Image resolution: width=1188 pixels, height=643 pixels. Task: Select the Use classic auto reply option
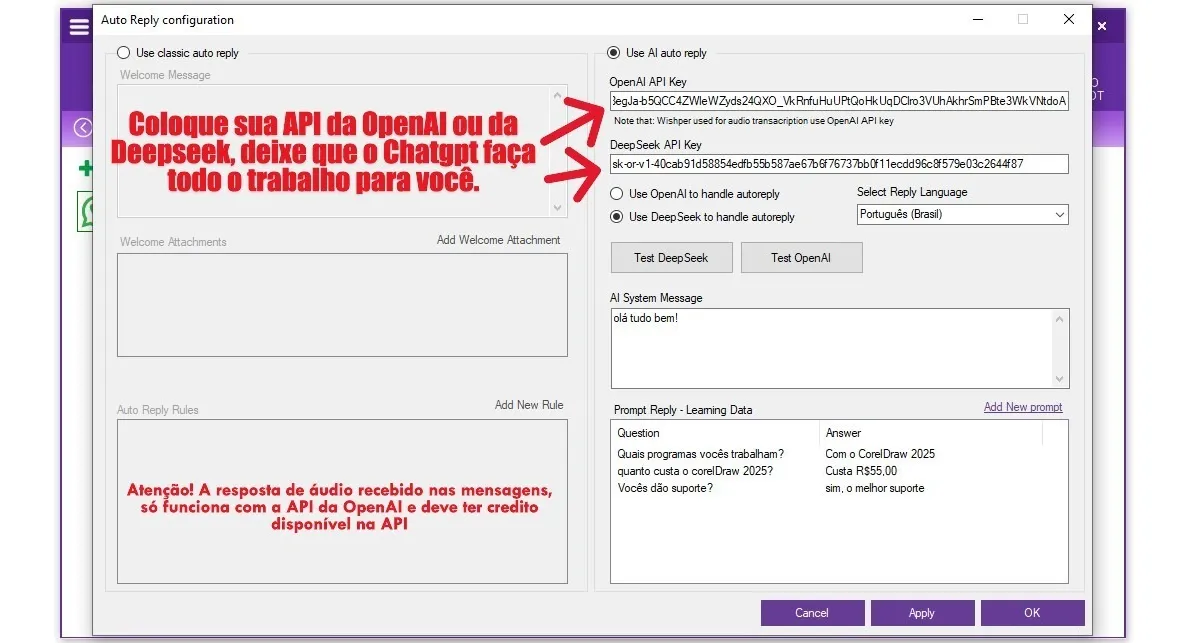[x=124, y=53]
